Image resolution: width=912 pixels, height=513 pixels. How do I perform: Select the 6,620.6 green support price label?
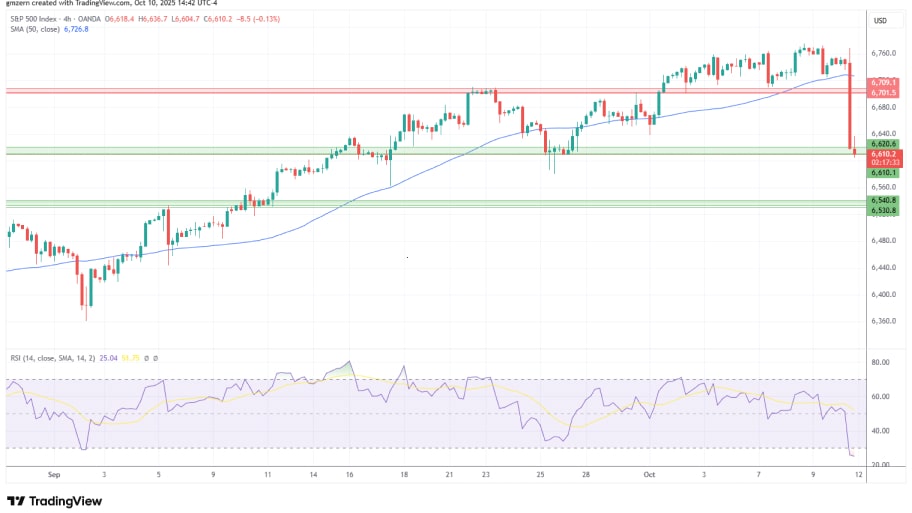pyautogui.click(x=882, y=144)
